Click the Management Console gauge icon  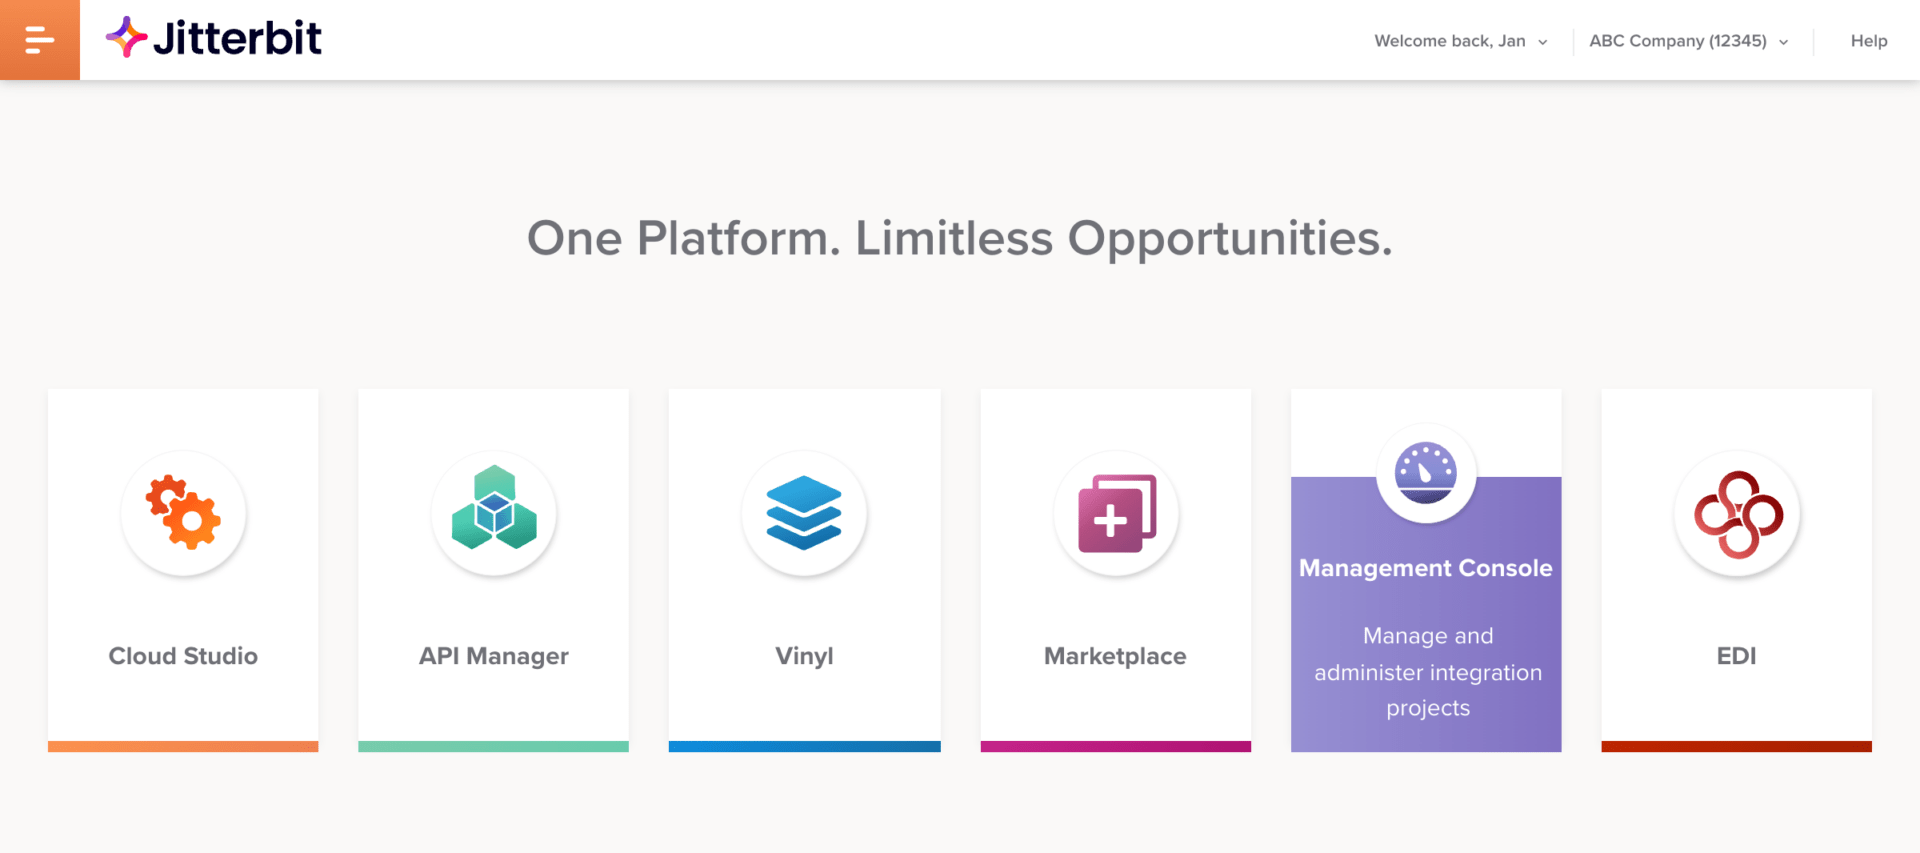(1426, 473)
